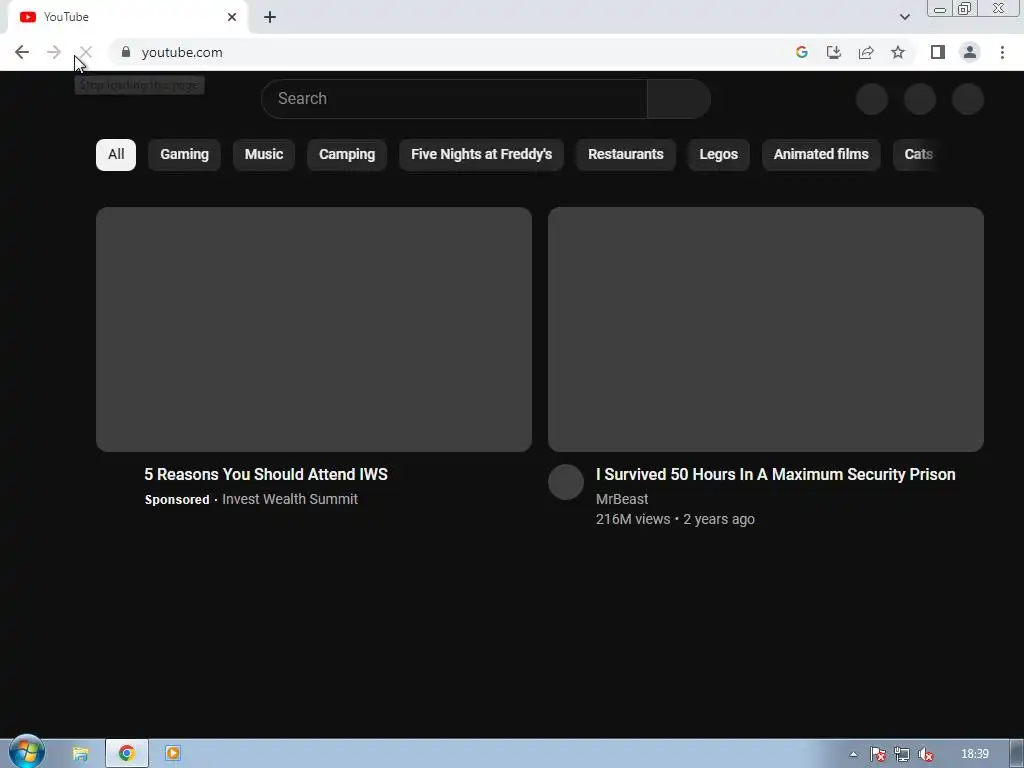Viewport: 1024px width, 768px height.
Task: Click the Chrome taskbar icon
Action: pos(127,754)
